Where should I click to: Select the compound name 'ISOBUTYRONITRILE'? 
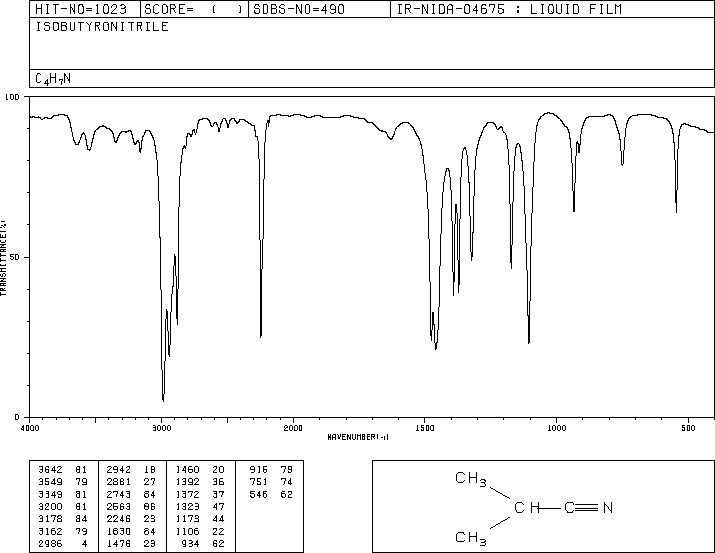point(102,26)
